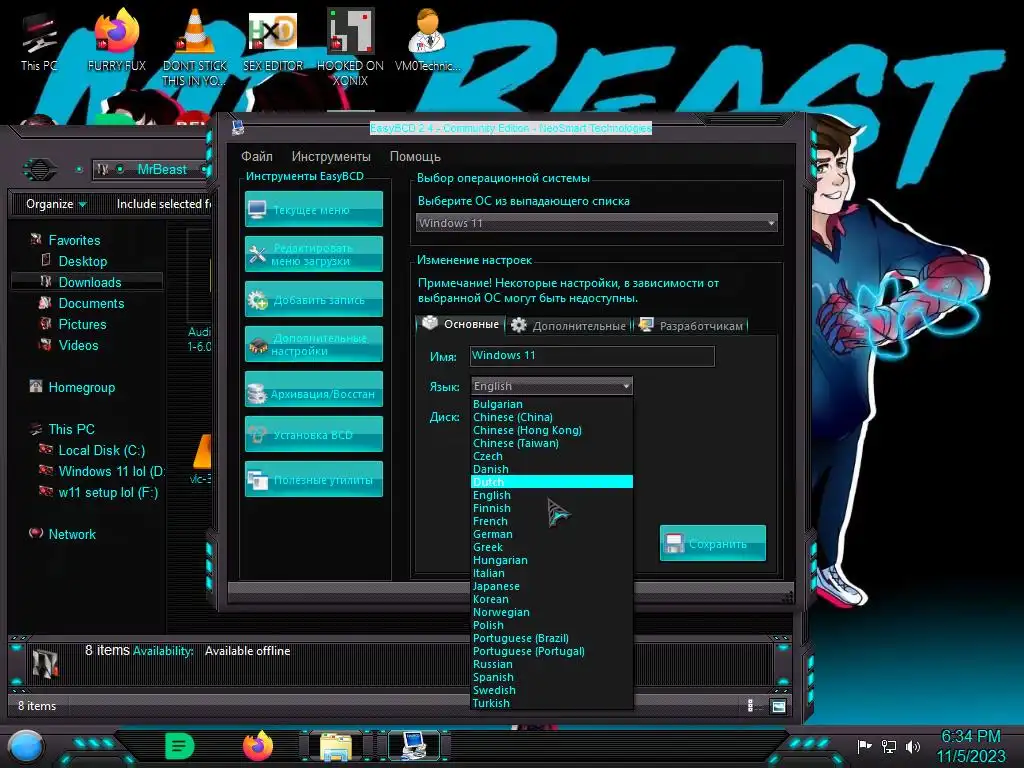Open the VLC cone desktop shortcut
The image size is (1024, 768).
tap(194, 47)
